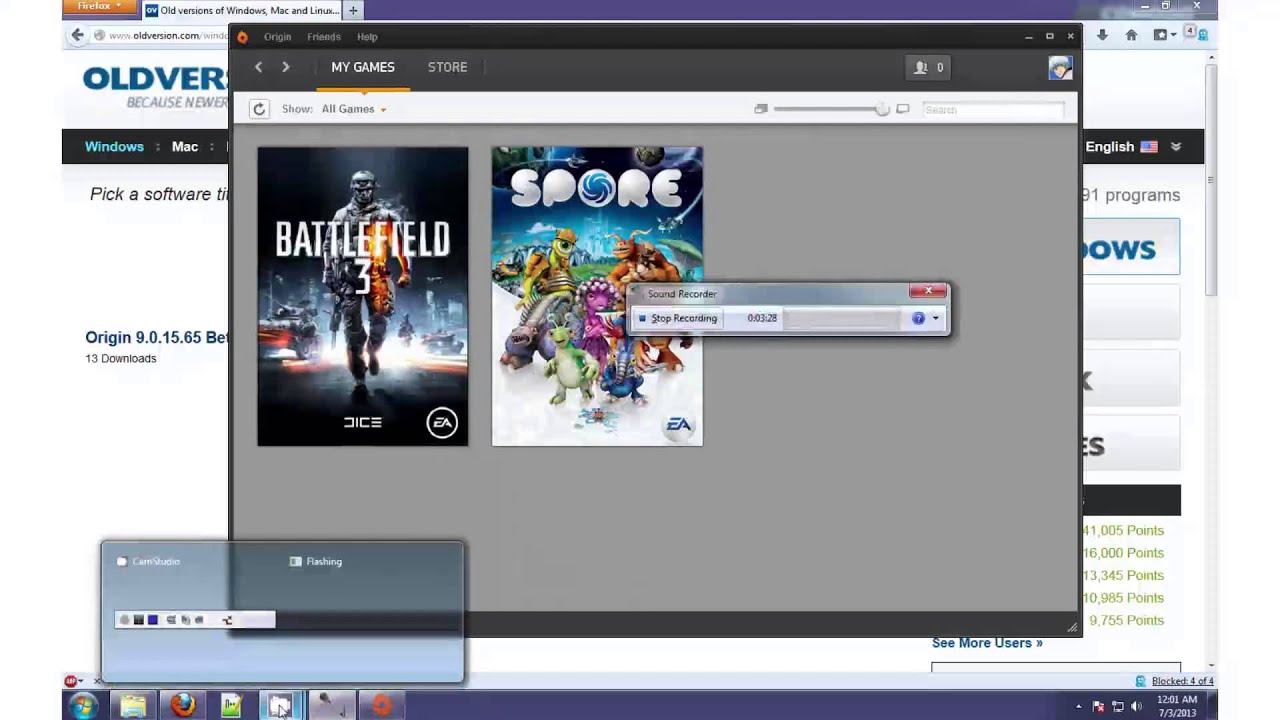
Task: Click the Firefox menu button
Action: pyautogui.click(x=98, y=7)
